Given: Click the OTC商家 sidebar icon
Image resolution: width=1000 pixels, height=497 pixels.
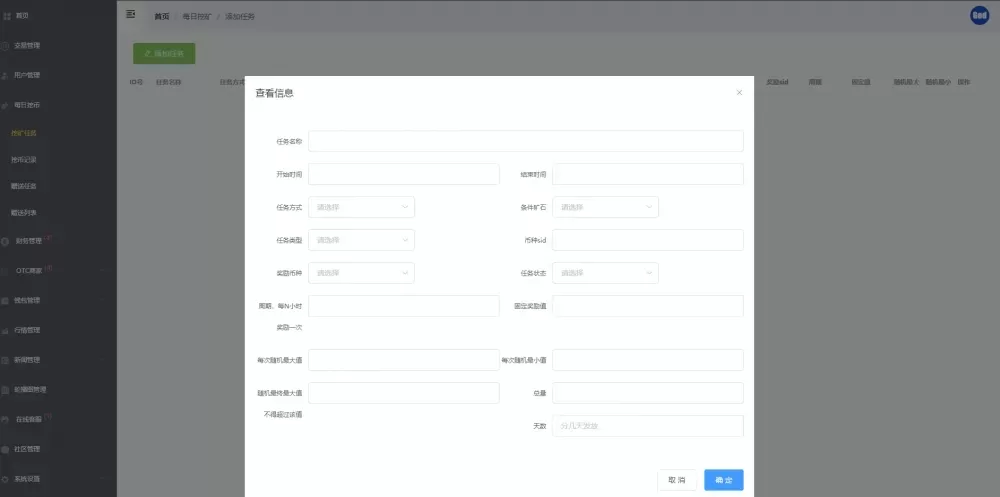Looking at the screenshot, I should tap(6, 270).
